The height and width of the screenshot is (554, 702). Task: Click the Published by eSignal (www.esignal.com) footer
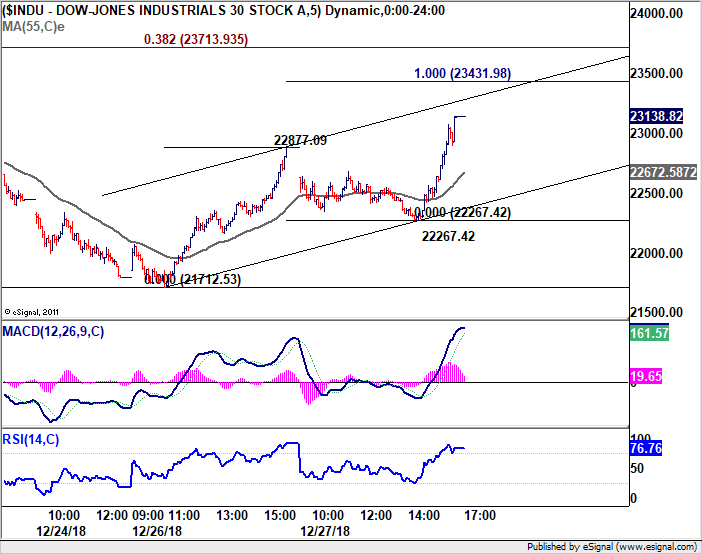[612, 547]
